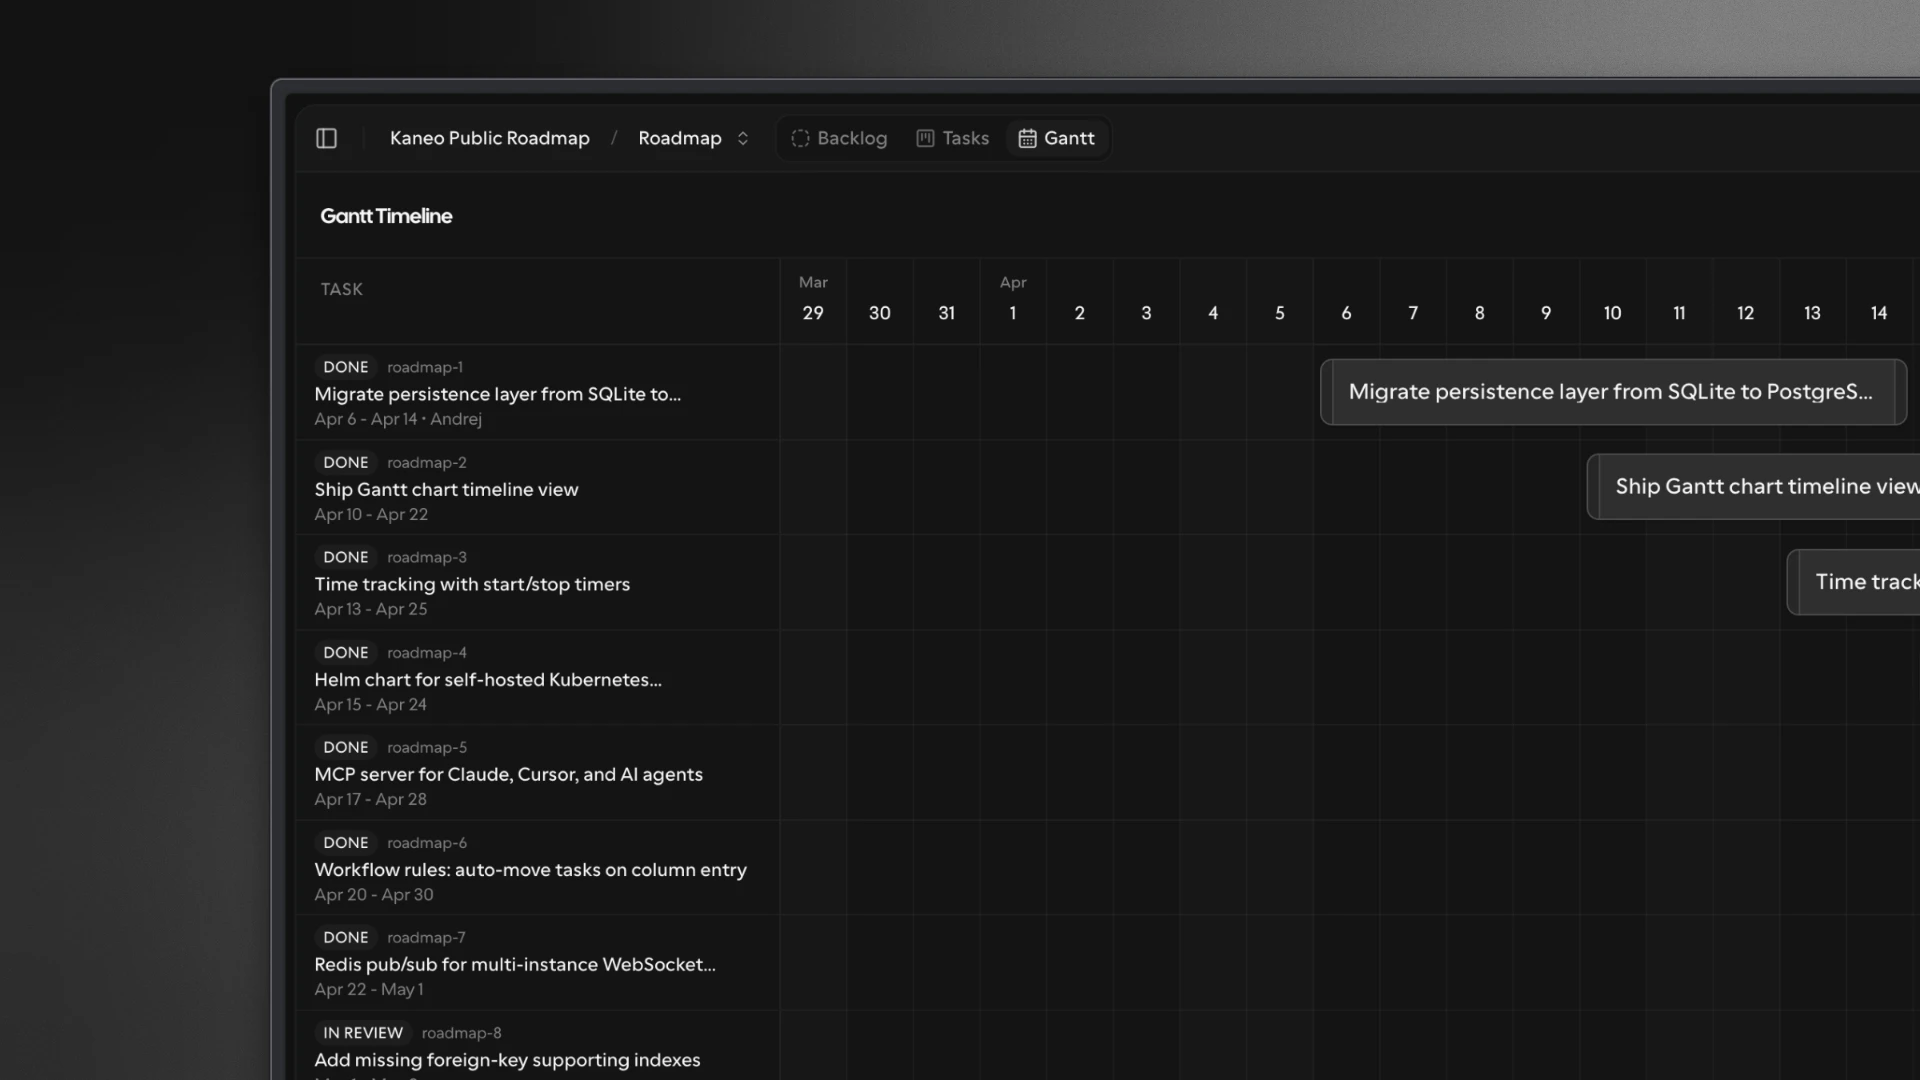1920x1080 pixels.
Task: Click the Apr 13 - Apr 25 date range
Action: coord(371,609)
